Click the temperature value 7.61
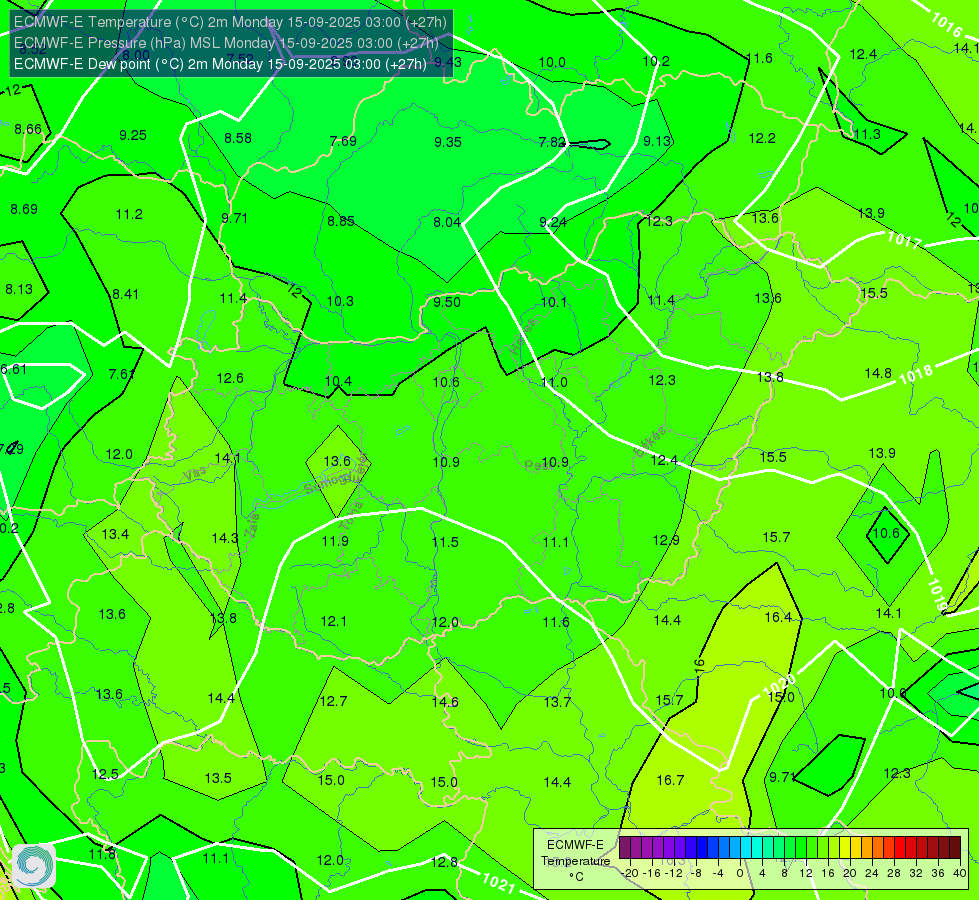This screenshot has width=979, height=900. point(122,374)
